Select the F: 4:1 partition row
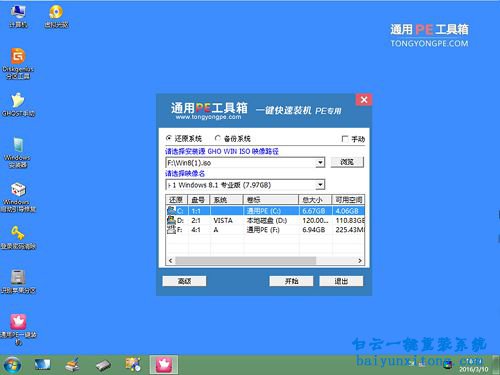This screenshot has height=375, width=500. 265,230
